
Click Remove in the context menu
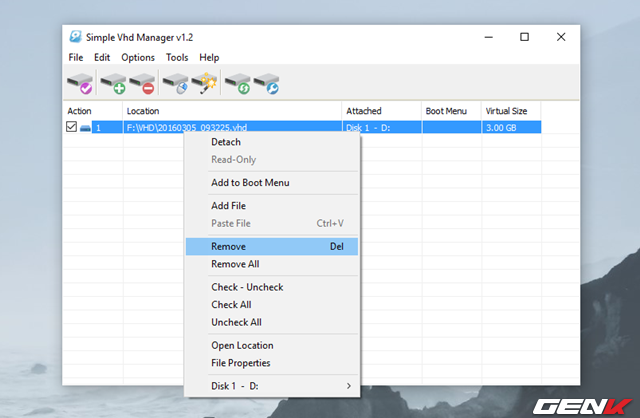tap(272, 247)
